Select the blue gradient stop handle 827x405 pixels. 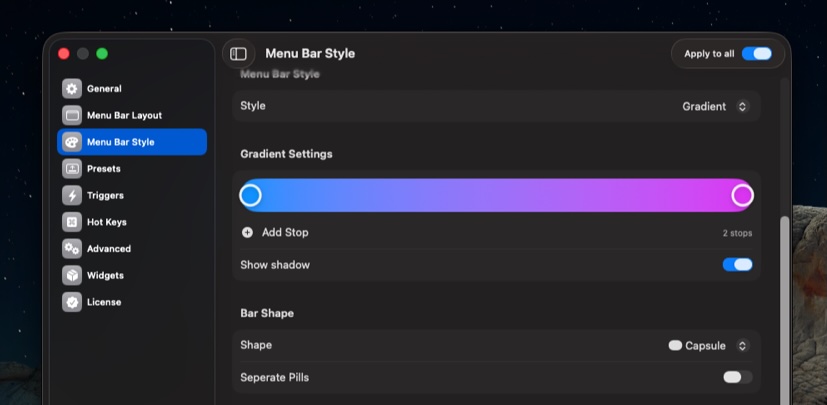click(251, 195)
